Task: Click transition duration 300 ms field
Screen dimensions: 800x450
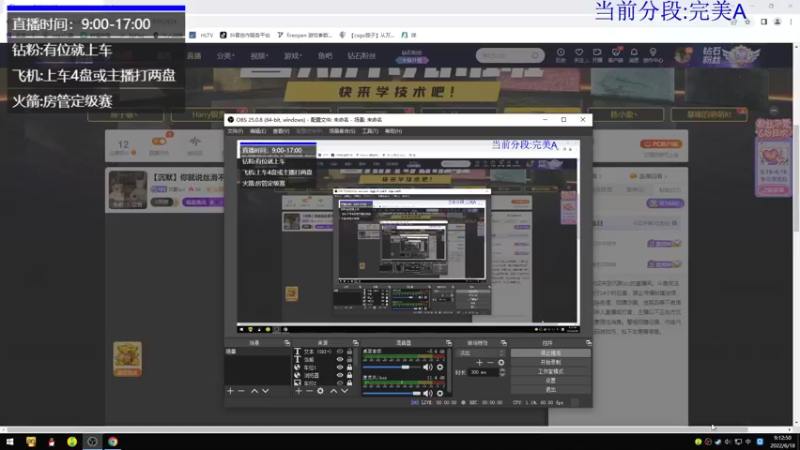Action: (x=483, y=372)
